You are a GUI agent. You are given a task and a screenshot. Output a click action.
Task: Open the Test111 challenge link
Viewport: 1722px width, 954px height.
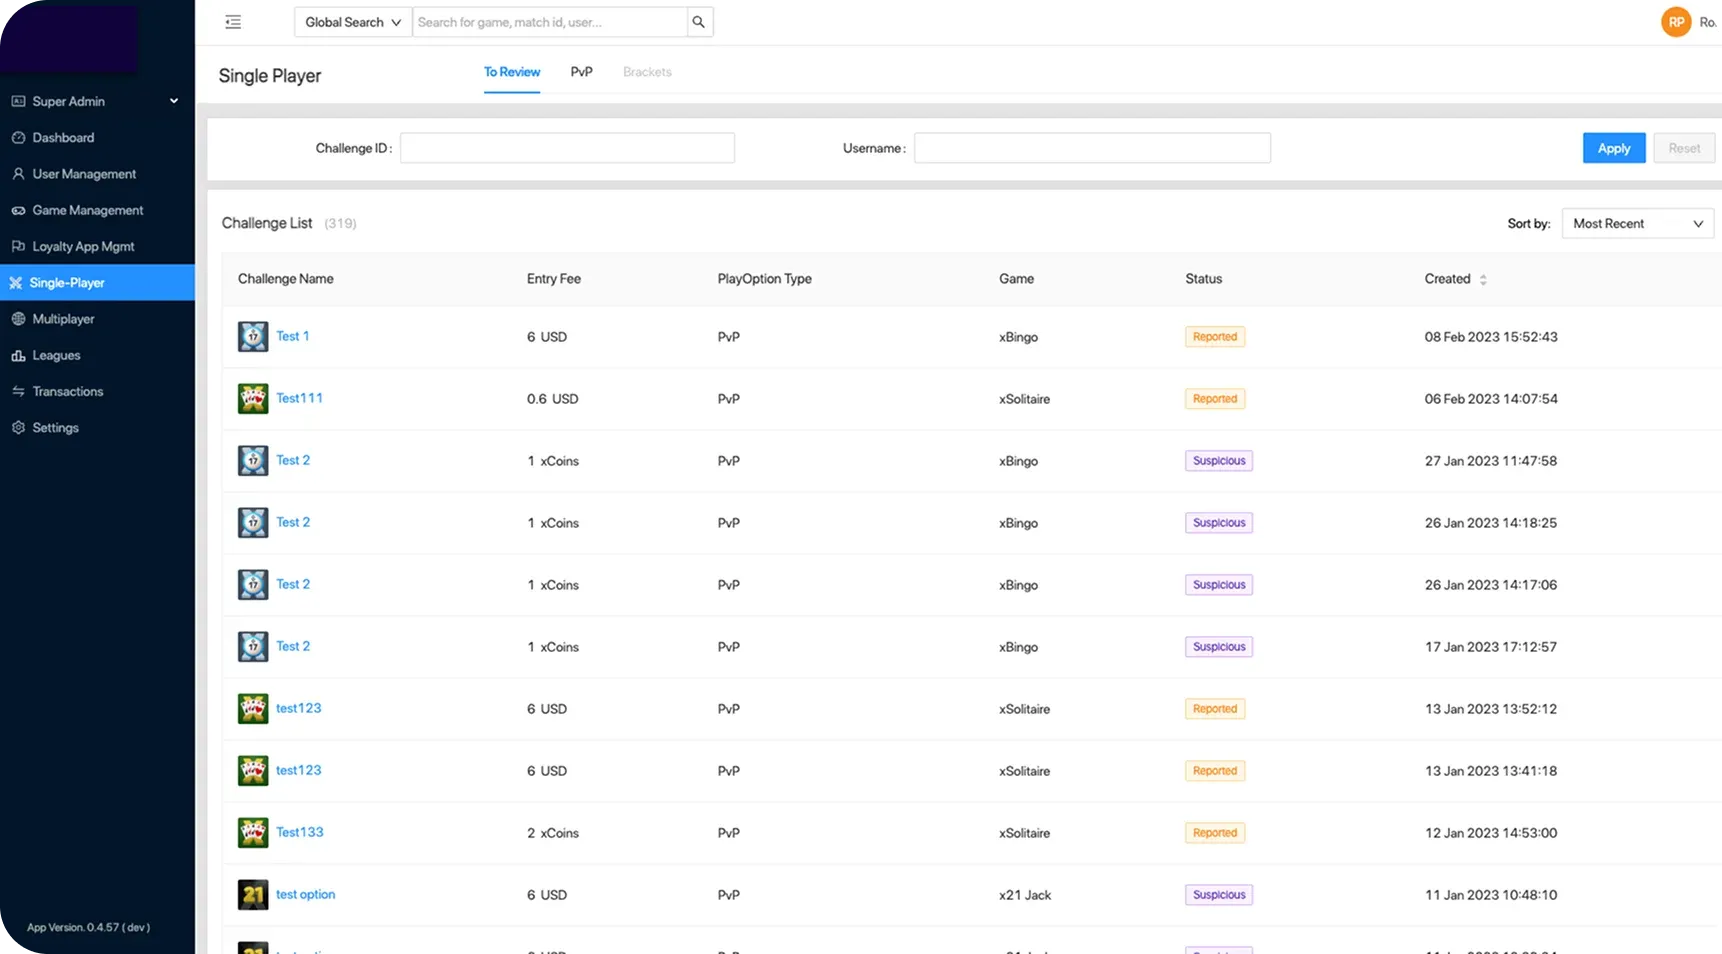click(299, 398)
